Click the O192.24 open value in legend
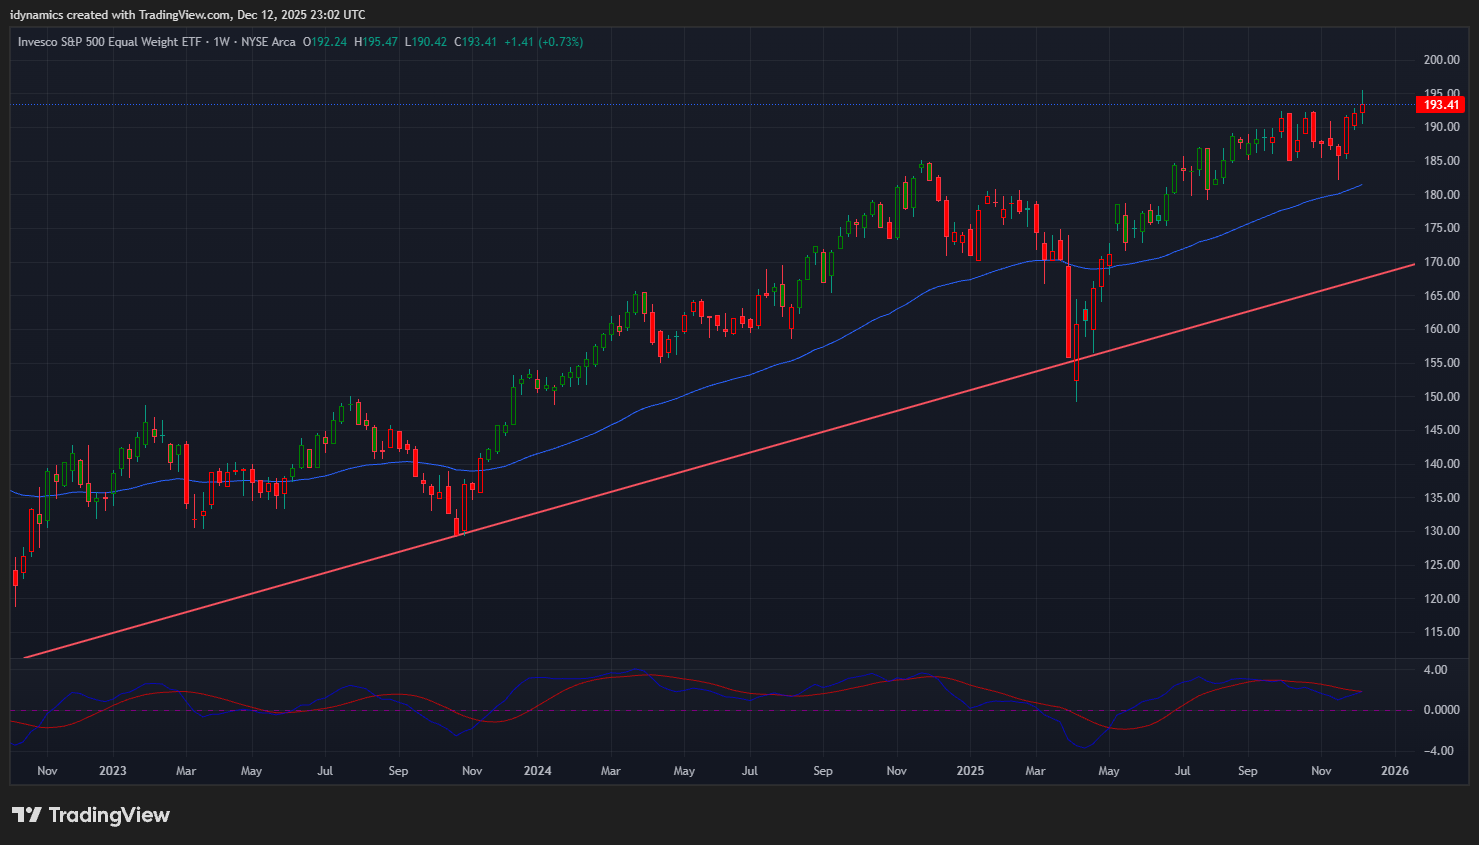The height and width of the screenshot is (845, 1479). pyautogui.click(x=325, y=42)
